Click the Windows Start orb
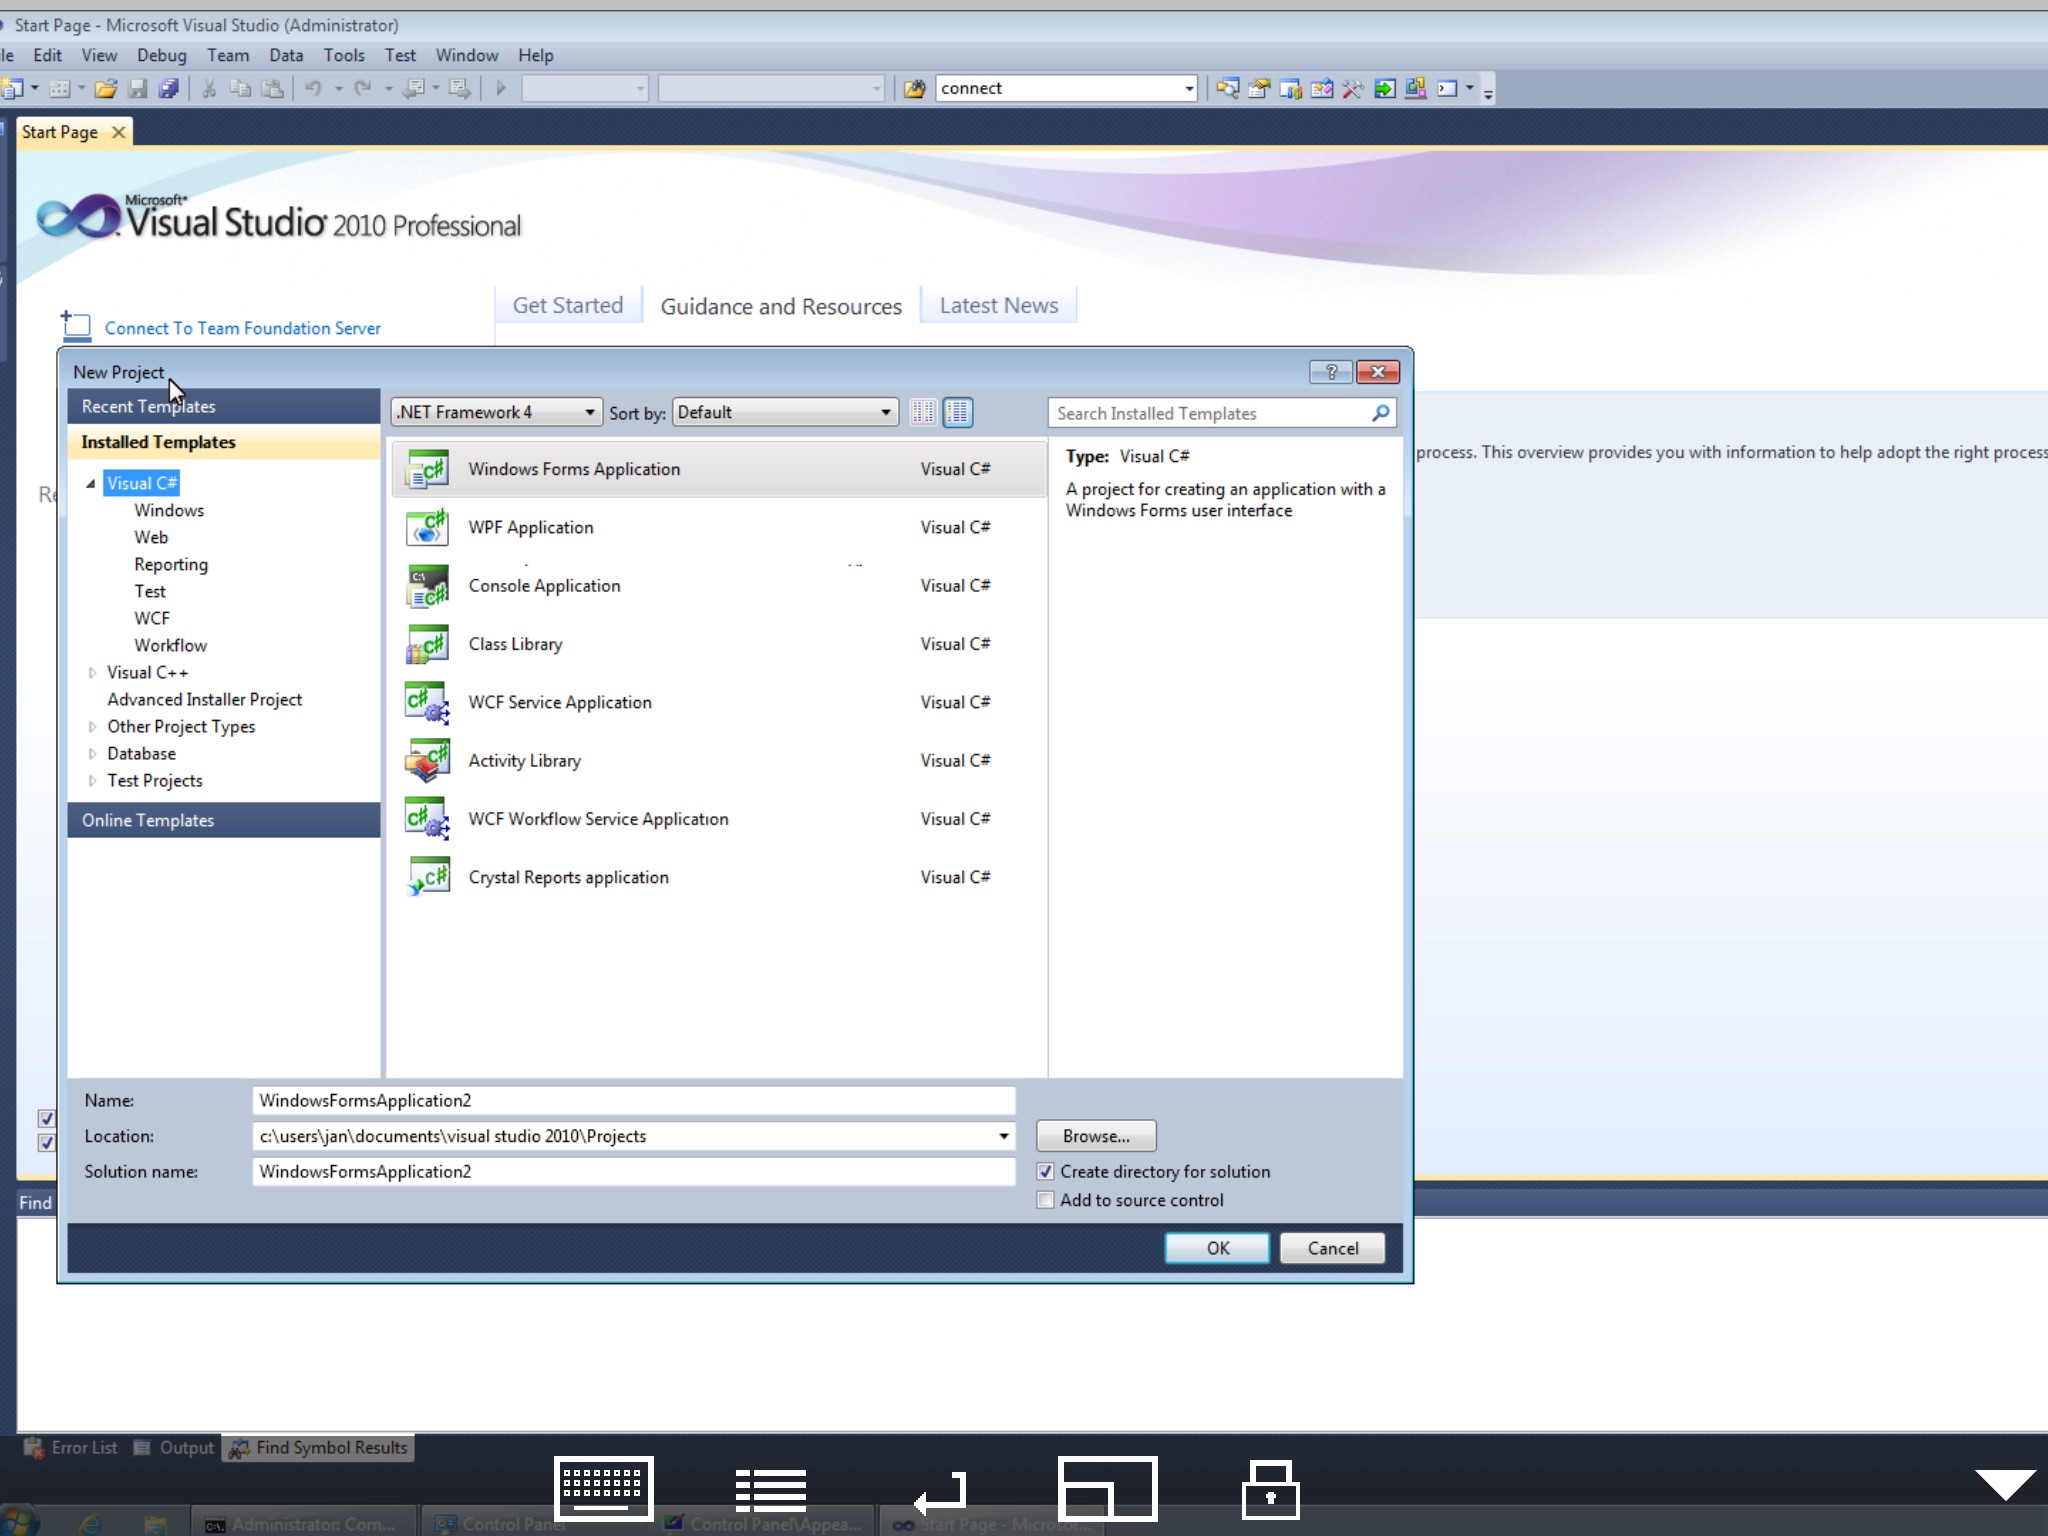 click(x=18, y=1521)
